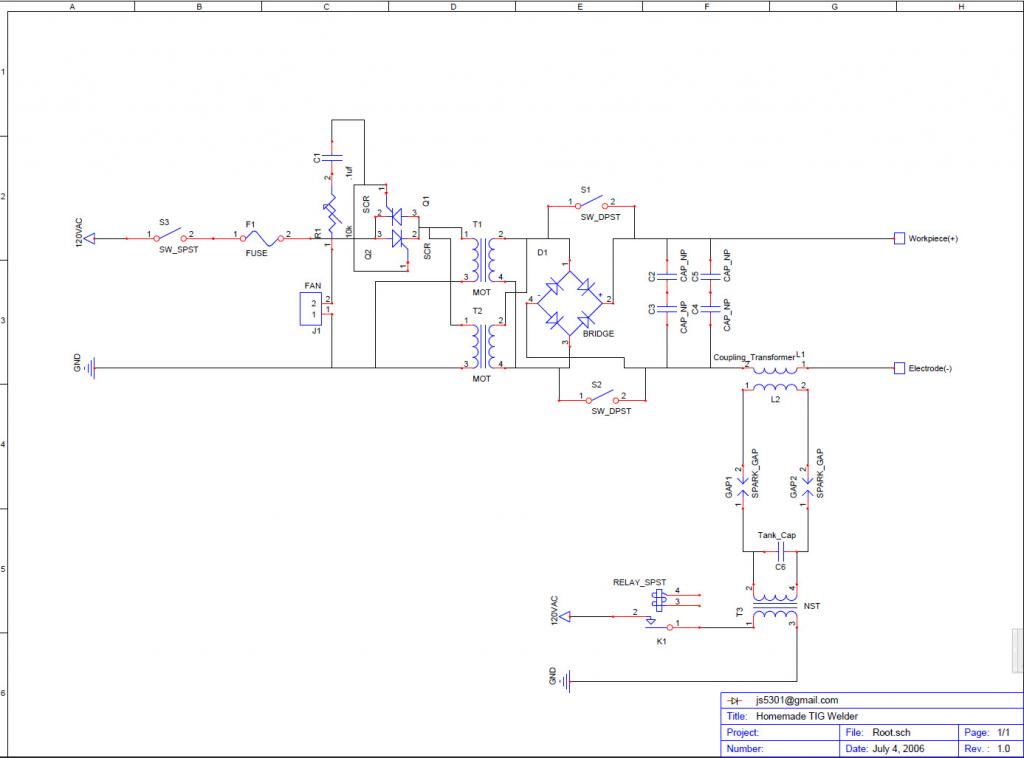Click column header A on the top ruler
The width and height of the screenshot is (1024, 758).
pyautogui.click(x=72, y=7)
